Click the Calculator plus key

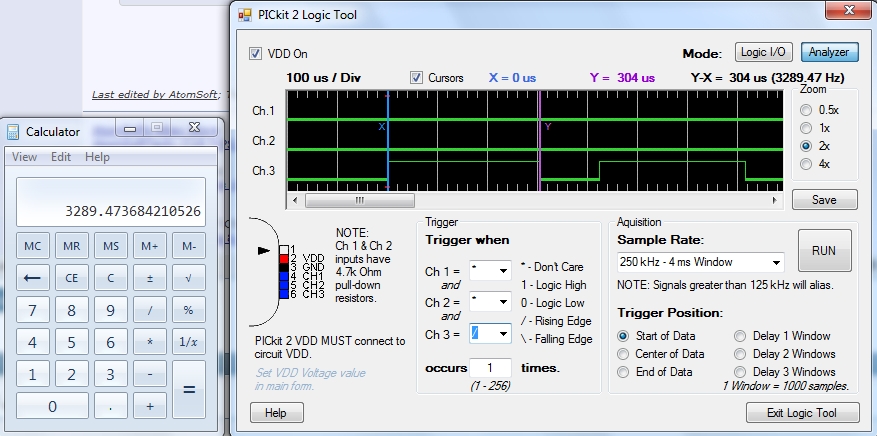[149, 406]
